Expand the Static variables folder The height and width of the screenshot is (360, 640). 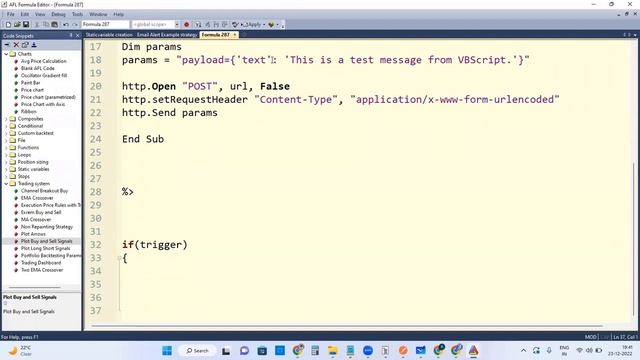tap(6, 169)
